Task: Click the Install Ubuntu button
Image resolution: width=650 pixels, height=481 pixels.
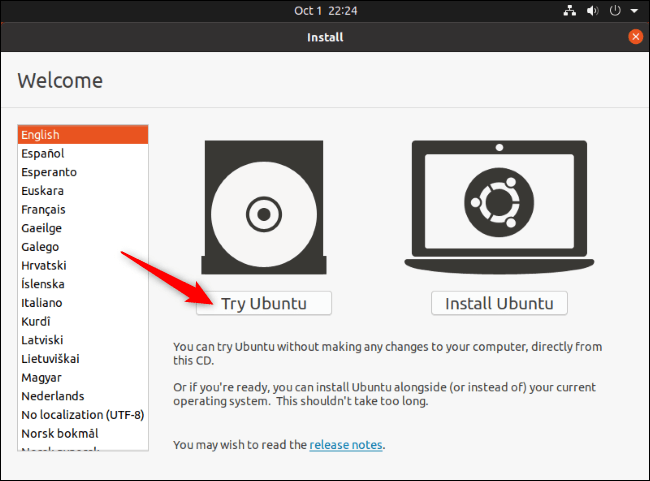Action: tap(499, 303)
